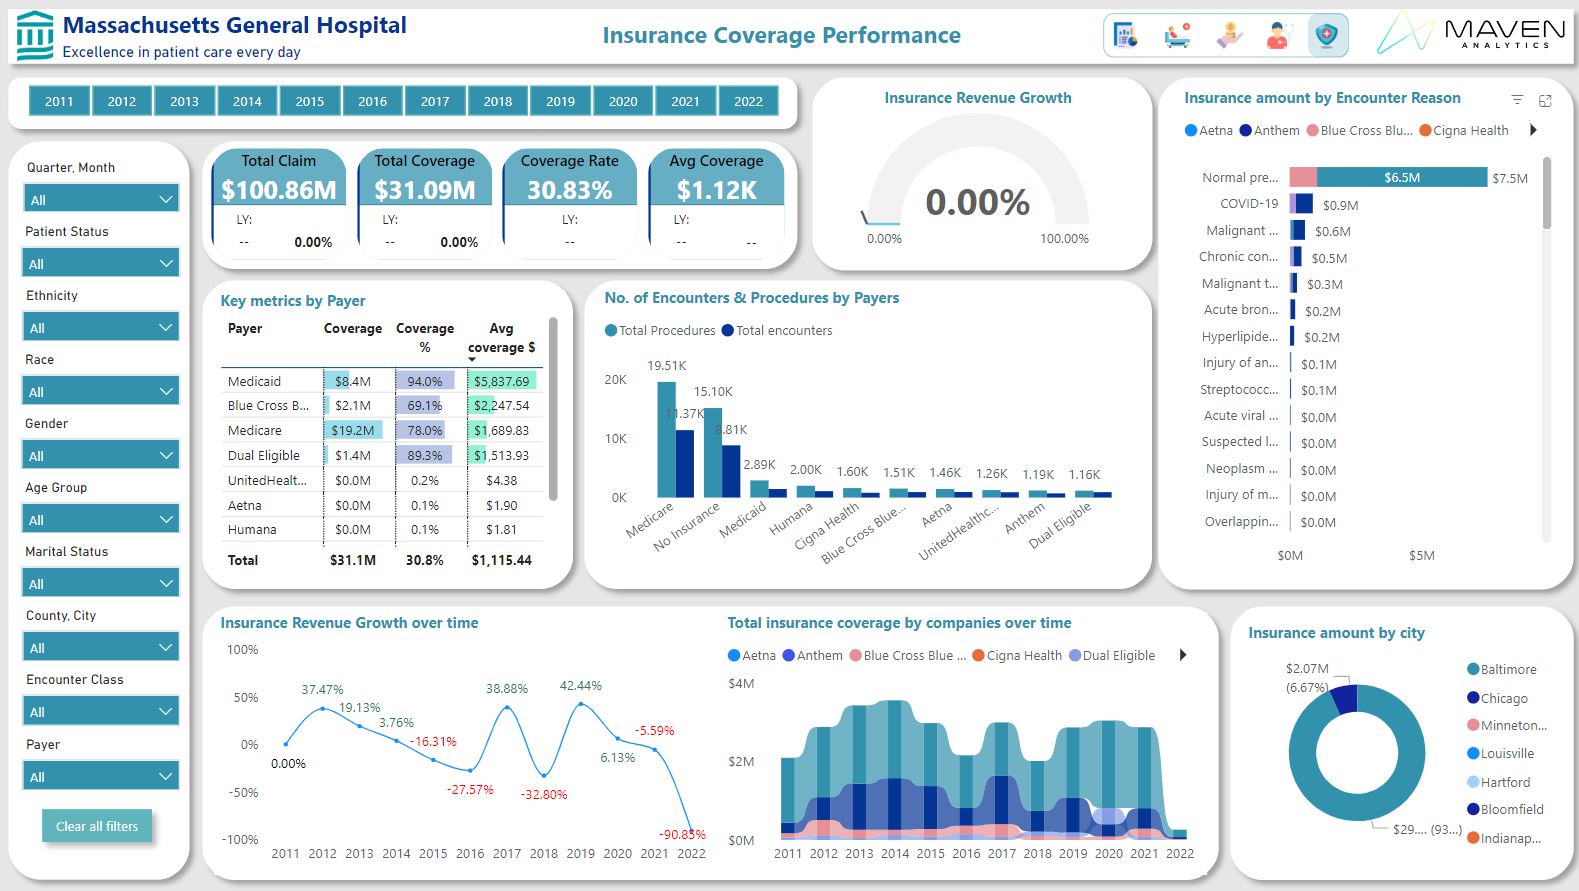Viewport: 1579px width, 891px height.
Task: Click the Baltimore legend swatch in city chart
Action: click(x=1473, y=669)
